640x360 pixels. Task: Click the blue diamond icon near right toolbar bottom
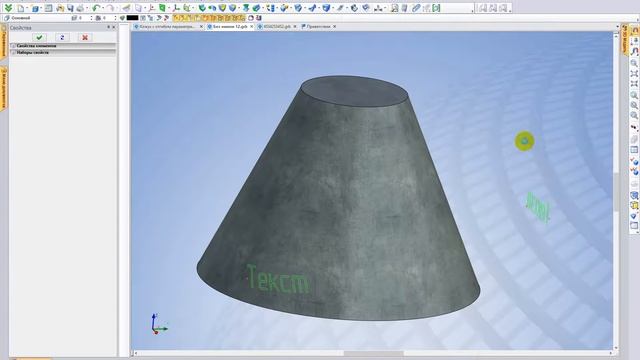[x=634, y=216]
